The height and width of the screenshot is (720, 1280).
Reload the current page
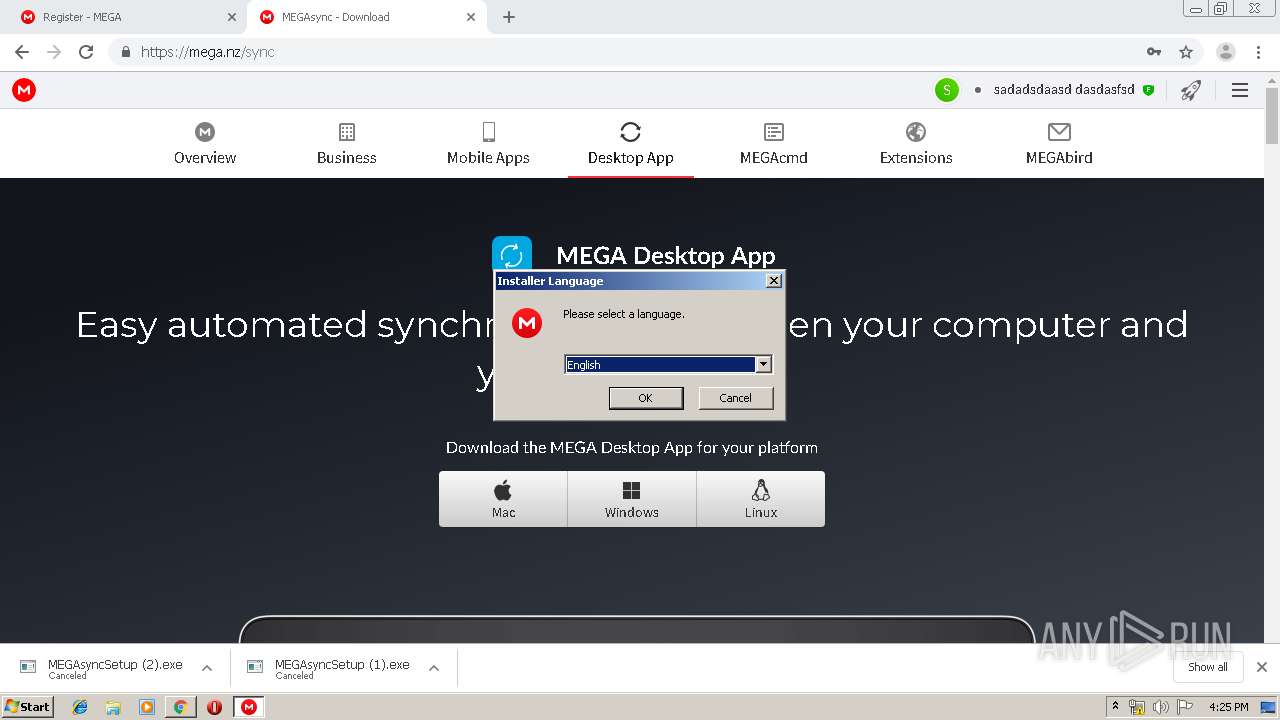click(x=86, y=52)
